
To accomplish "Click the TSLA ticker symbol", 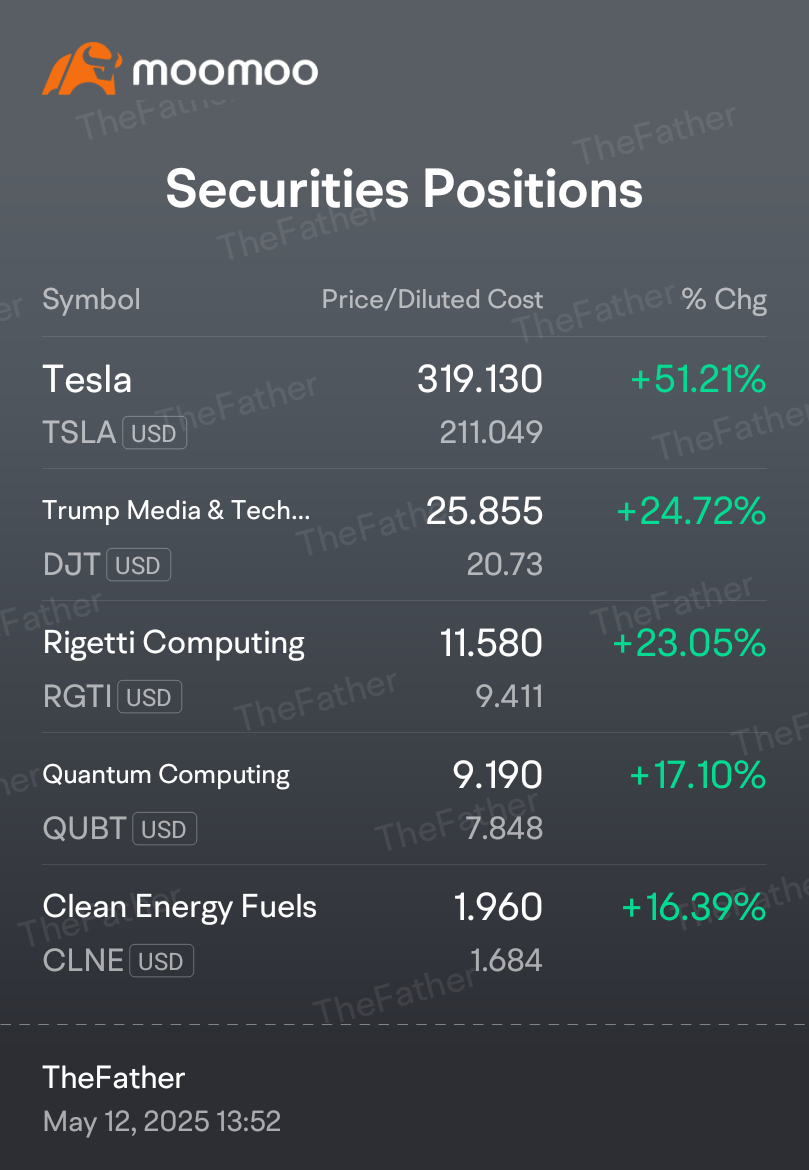I will point(79,433).
